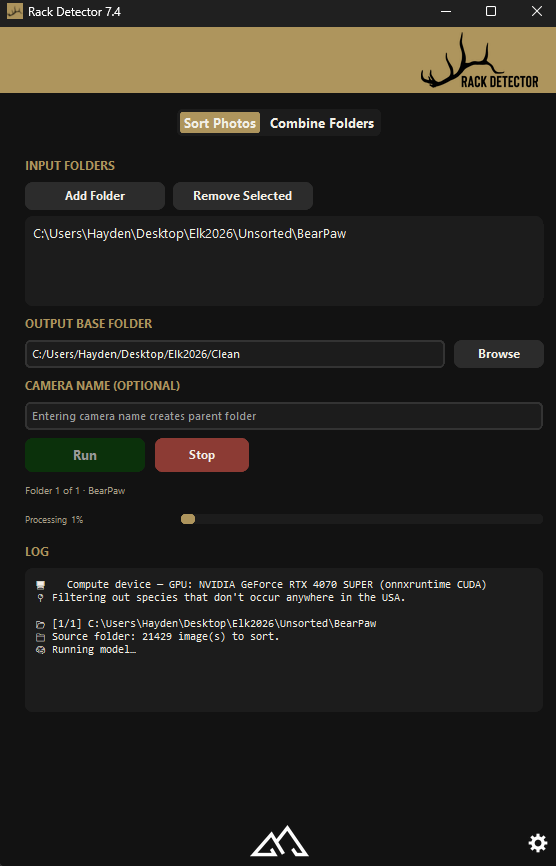This screenshot has width=556, height=866.
Task: Click the output base folder path field
Action: (x=235, y=354)
